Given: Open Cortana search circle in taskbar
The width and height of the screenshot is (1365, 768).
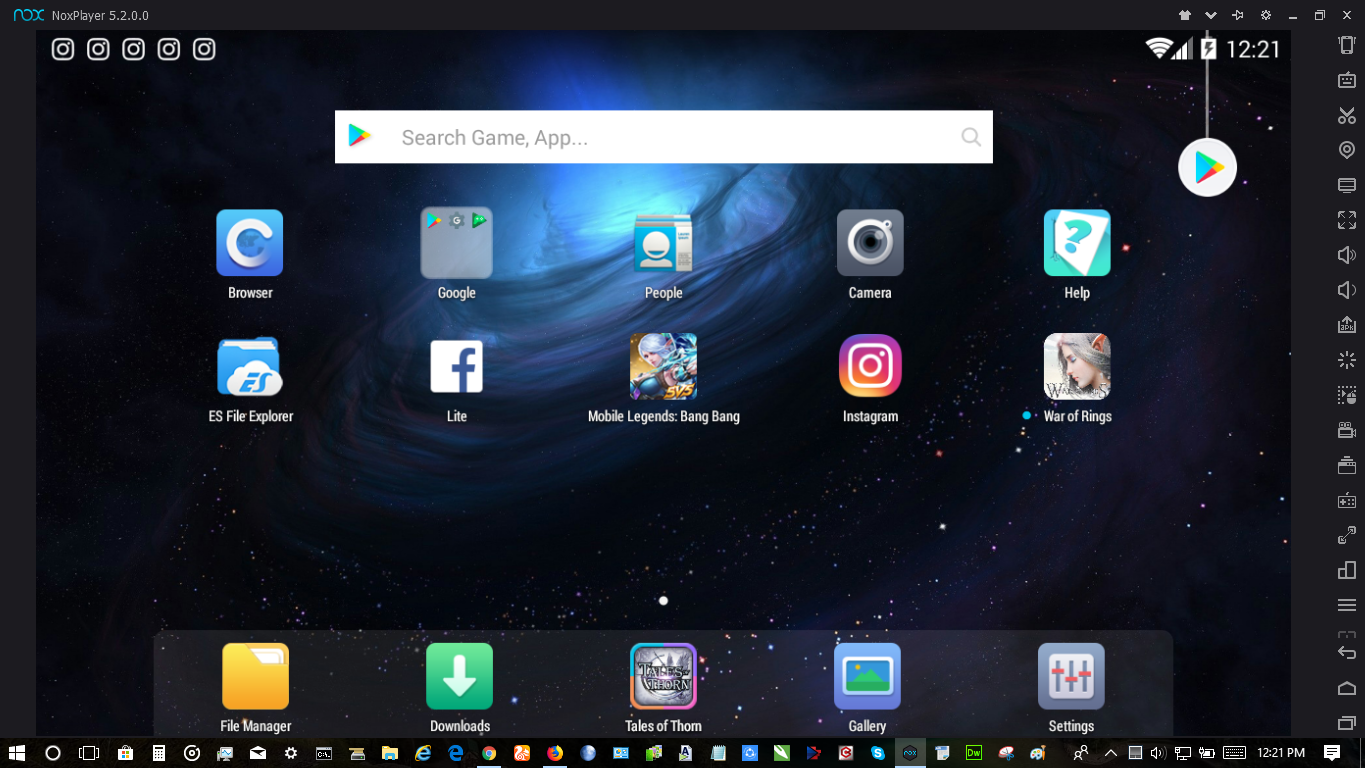Looking at the screenshot, I should [x=53, y=753].
